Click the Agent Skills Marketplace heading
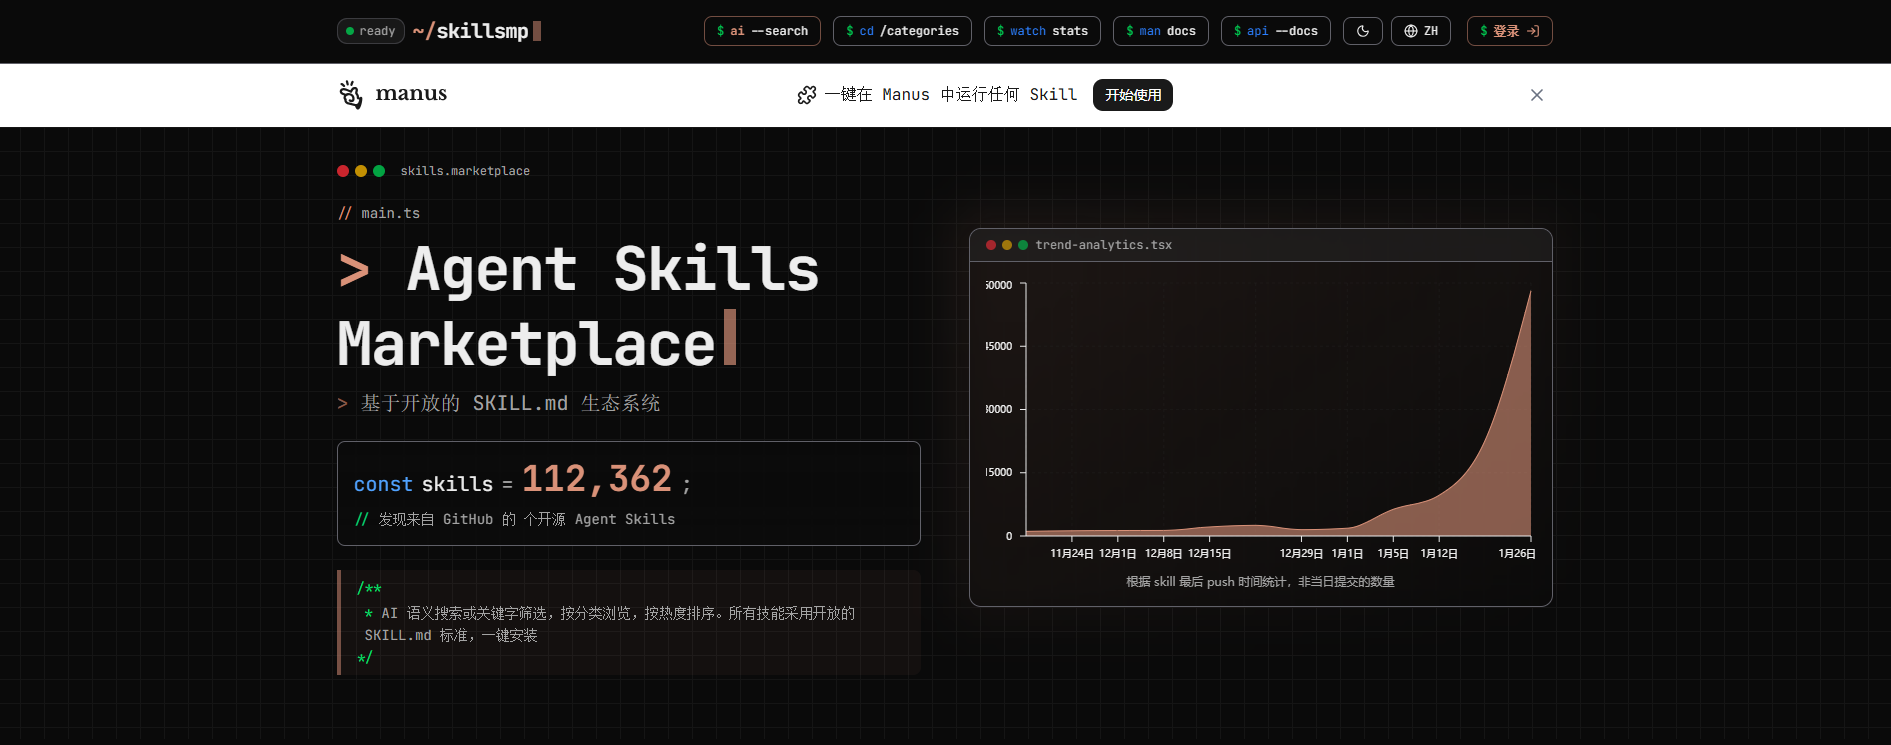The image size is (1891, 745). (x=579, y=306)
